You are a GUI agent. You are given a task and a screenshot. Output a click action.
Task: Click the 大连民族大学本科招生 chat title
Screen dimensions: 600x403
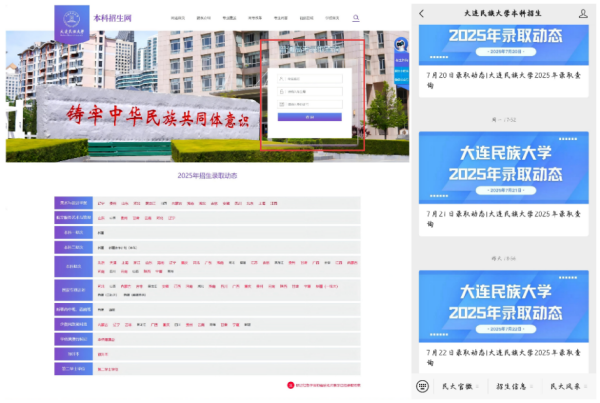point(503,13)
